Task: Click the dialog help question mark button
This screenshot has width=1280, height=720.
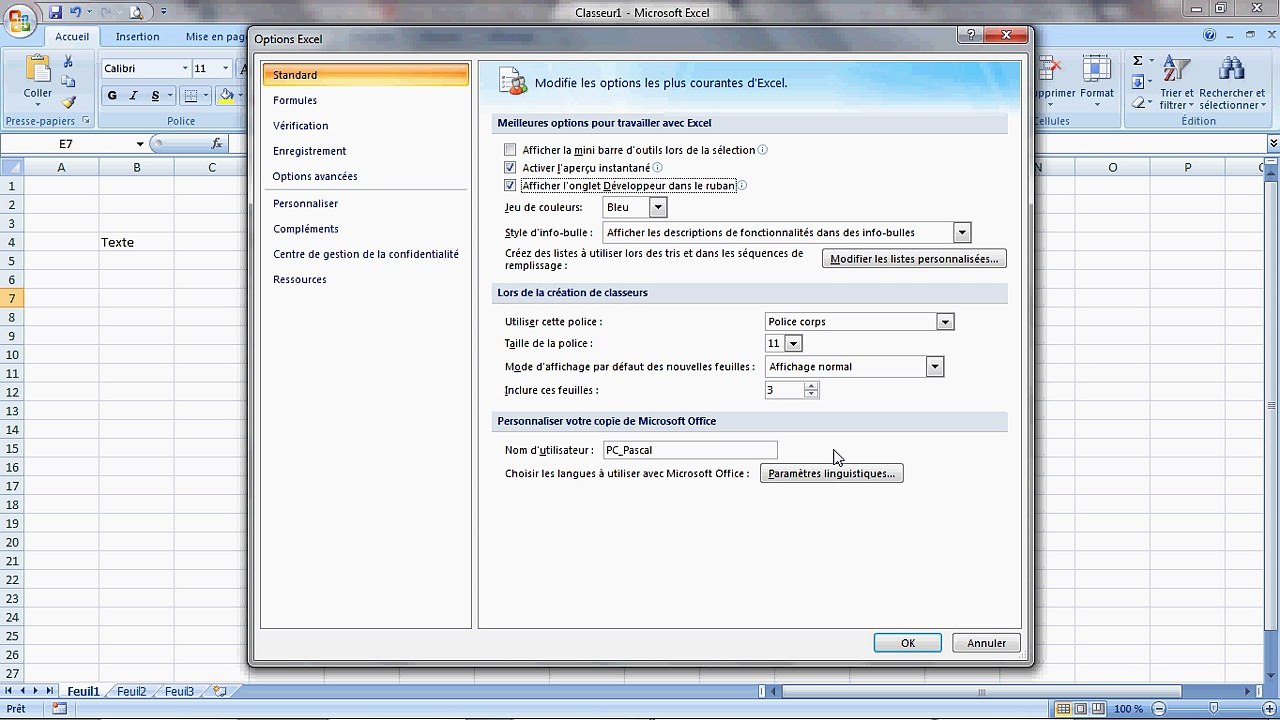Action: (970, 35)
